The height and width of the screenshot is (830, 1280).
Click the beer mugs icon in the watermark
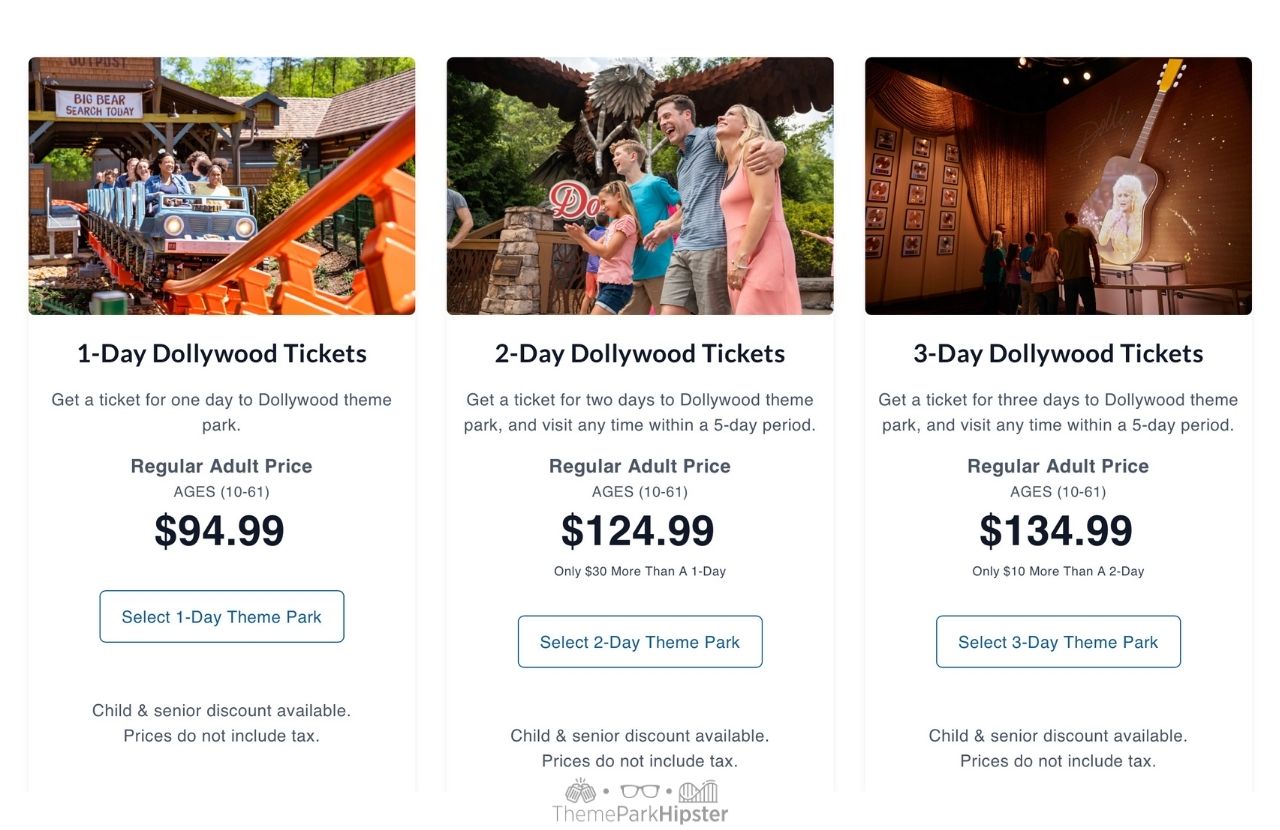coord(580,792)
